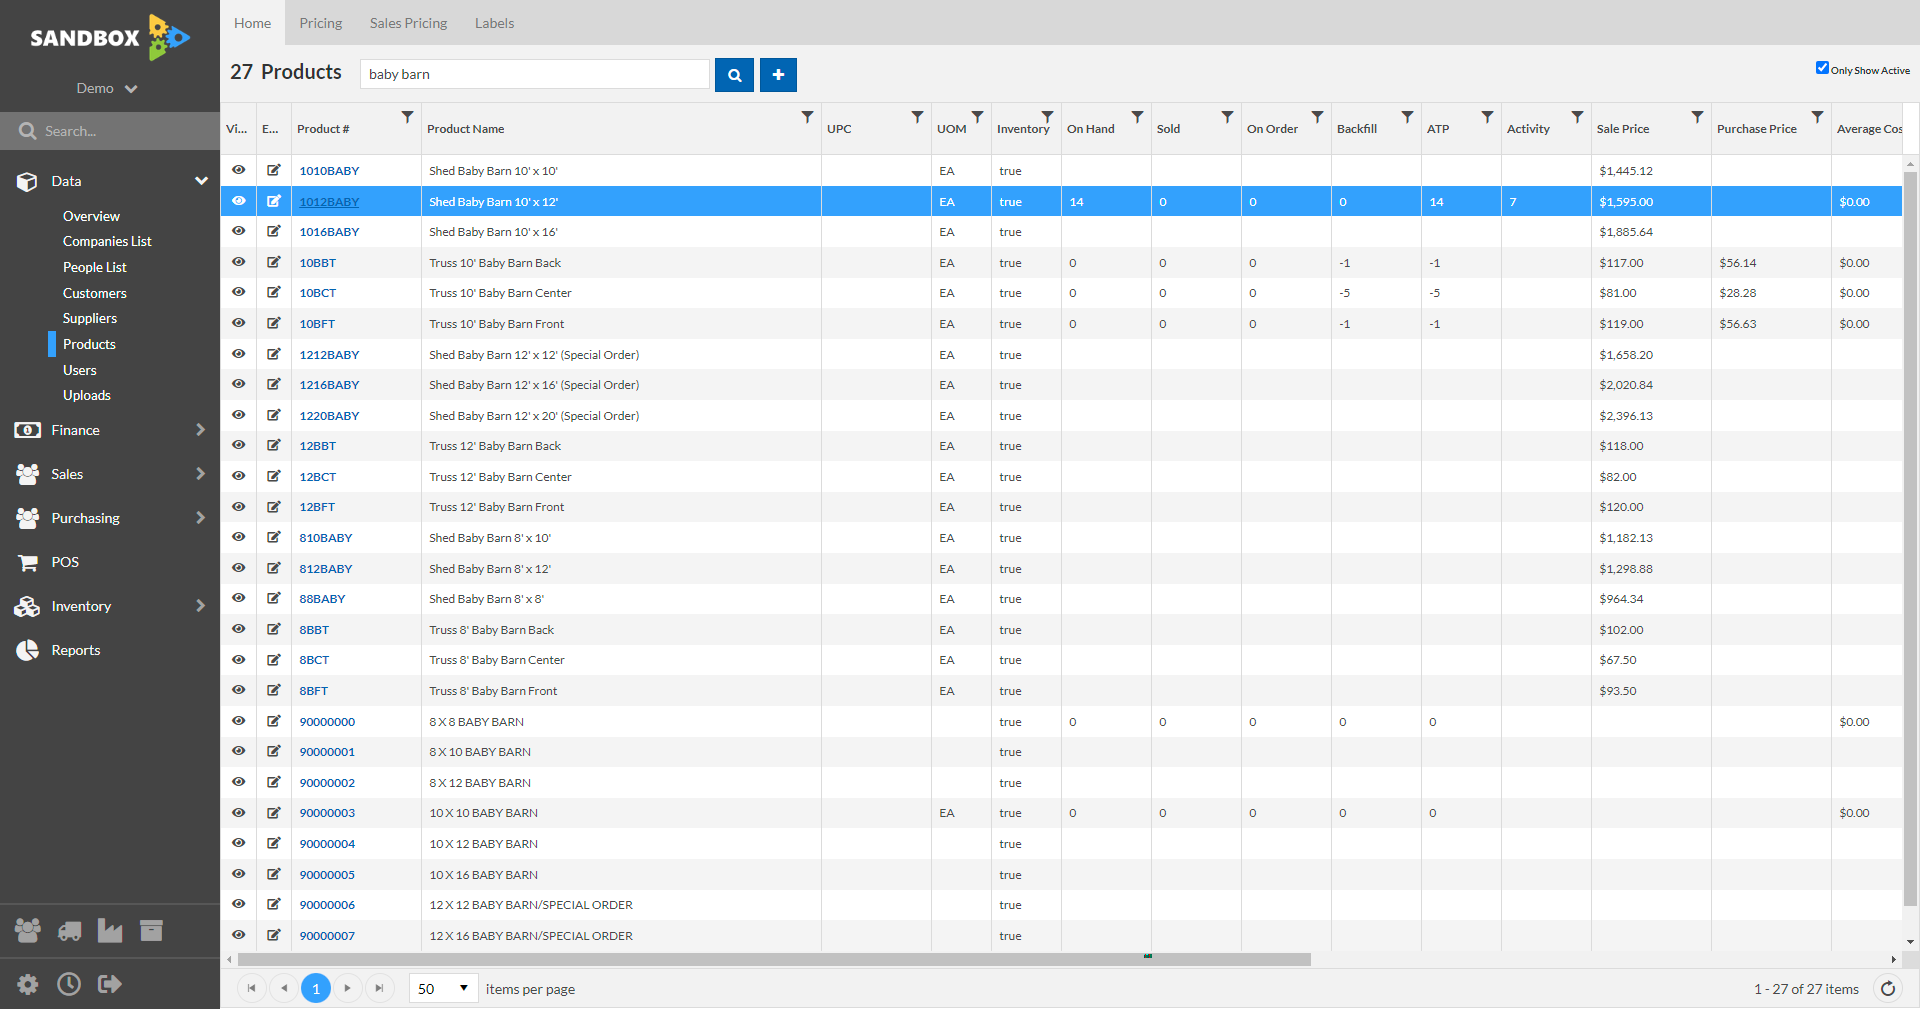Viewport: 1920px width, 1009px height.
Task: Open the Inventory column filter dropdown
Action: coord(1047,117)
